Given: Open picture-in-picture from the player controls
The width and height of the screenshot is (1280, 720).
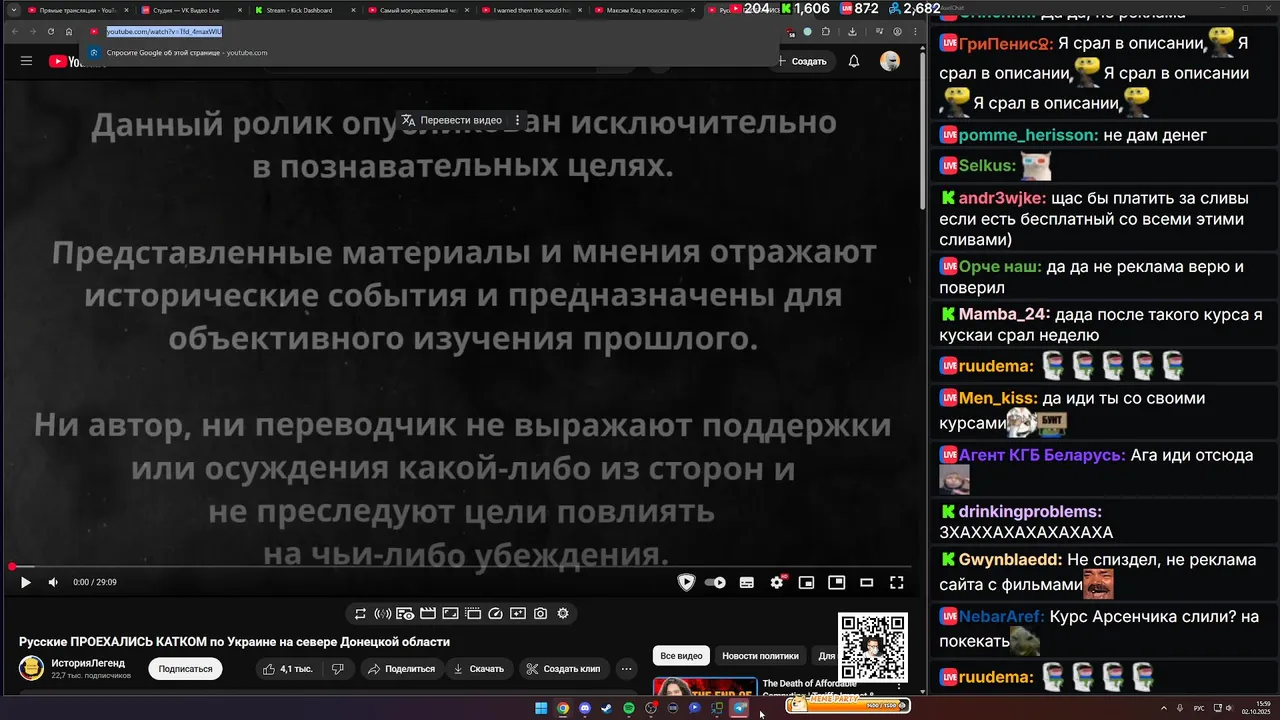Looking at the screenshot, I should click(836, 582).
